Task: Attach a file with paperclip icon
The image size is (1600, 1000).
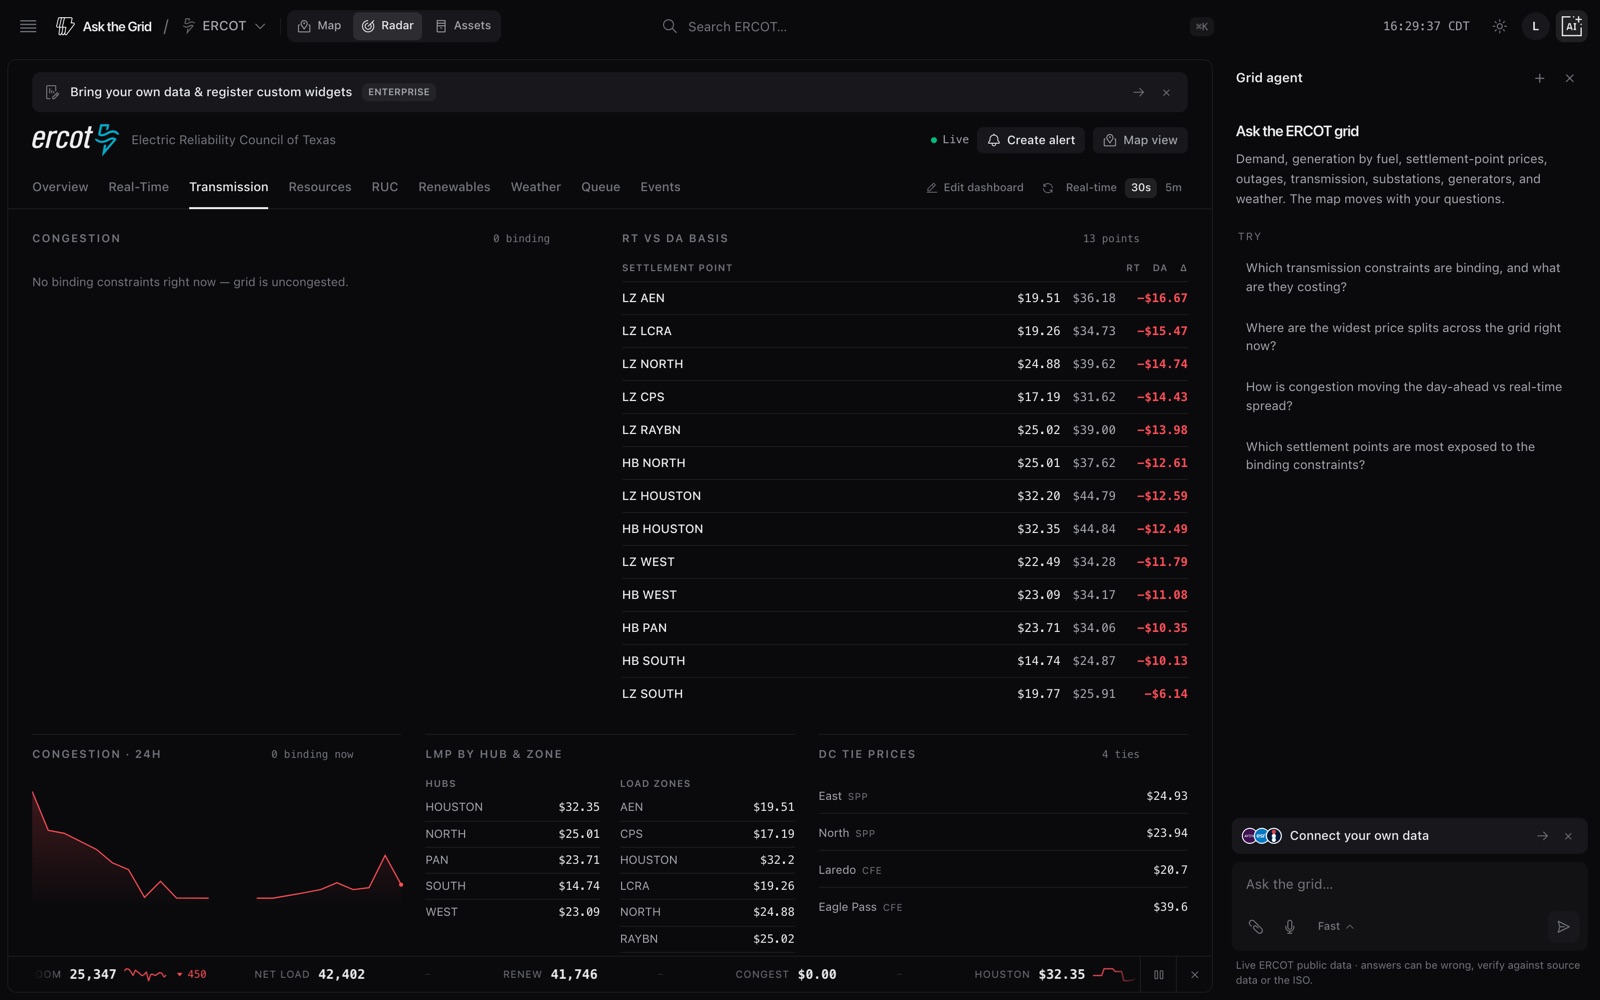Action: pos(1256,927)
